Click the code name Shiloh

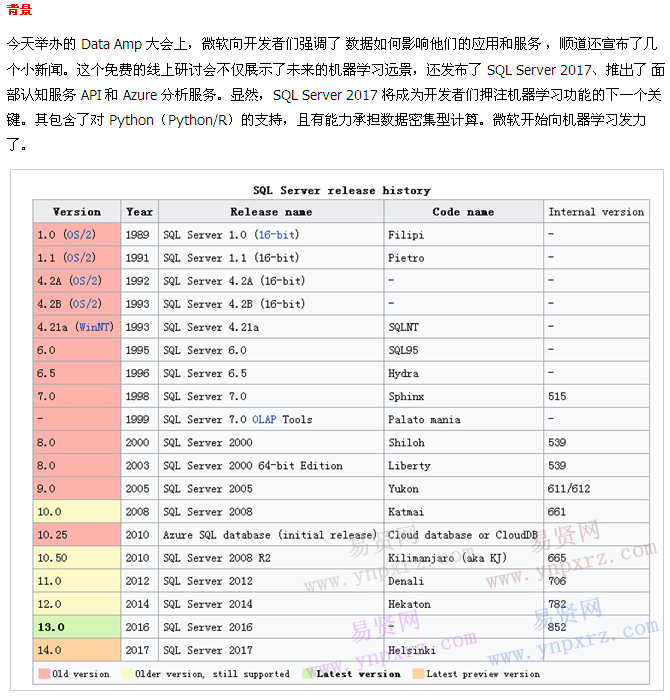[406, 442]
